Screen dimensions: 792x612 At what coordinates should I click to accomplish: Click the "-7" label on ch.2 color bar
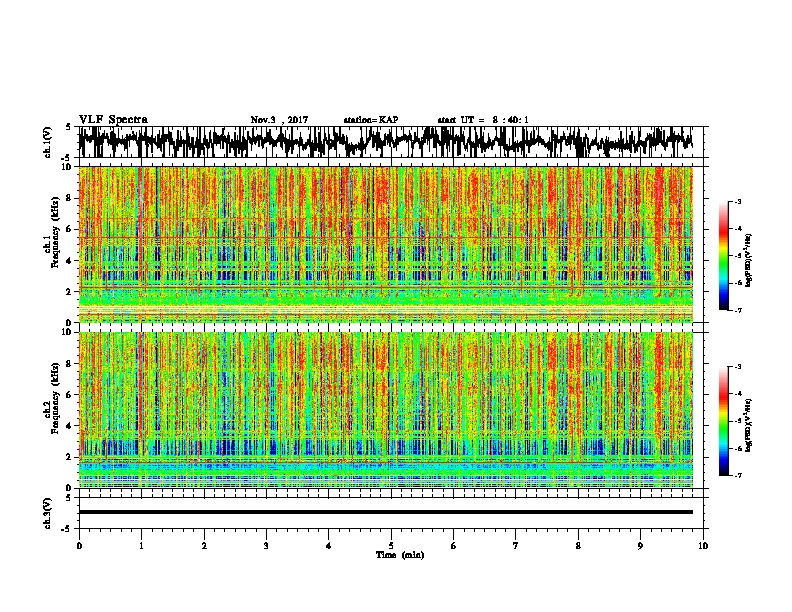(737, 476)
